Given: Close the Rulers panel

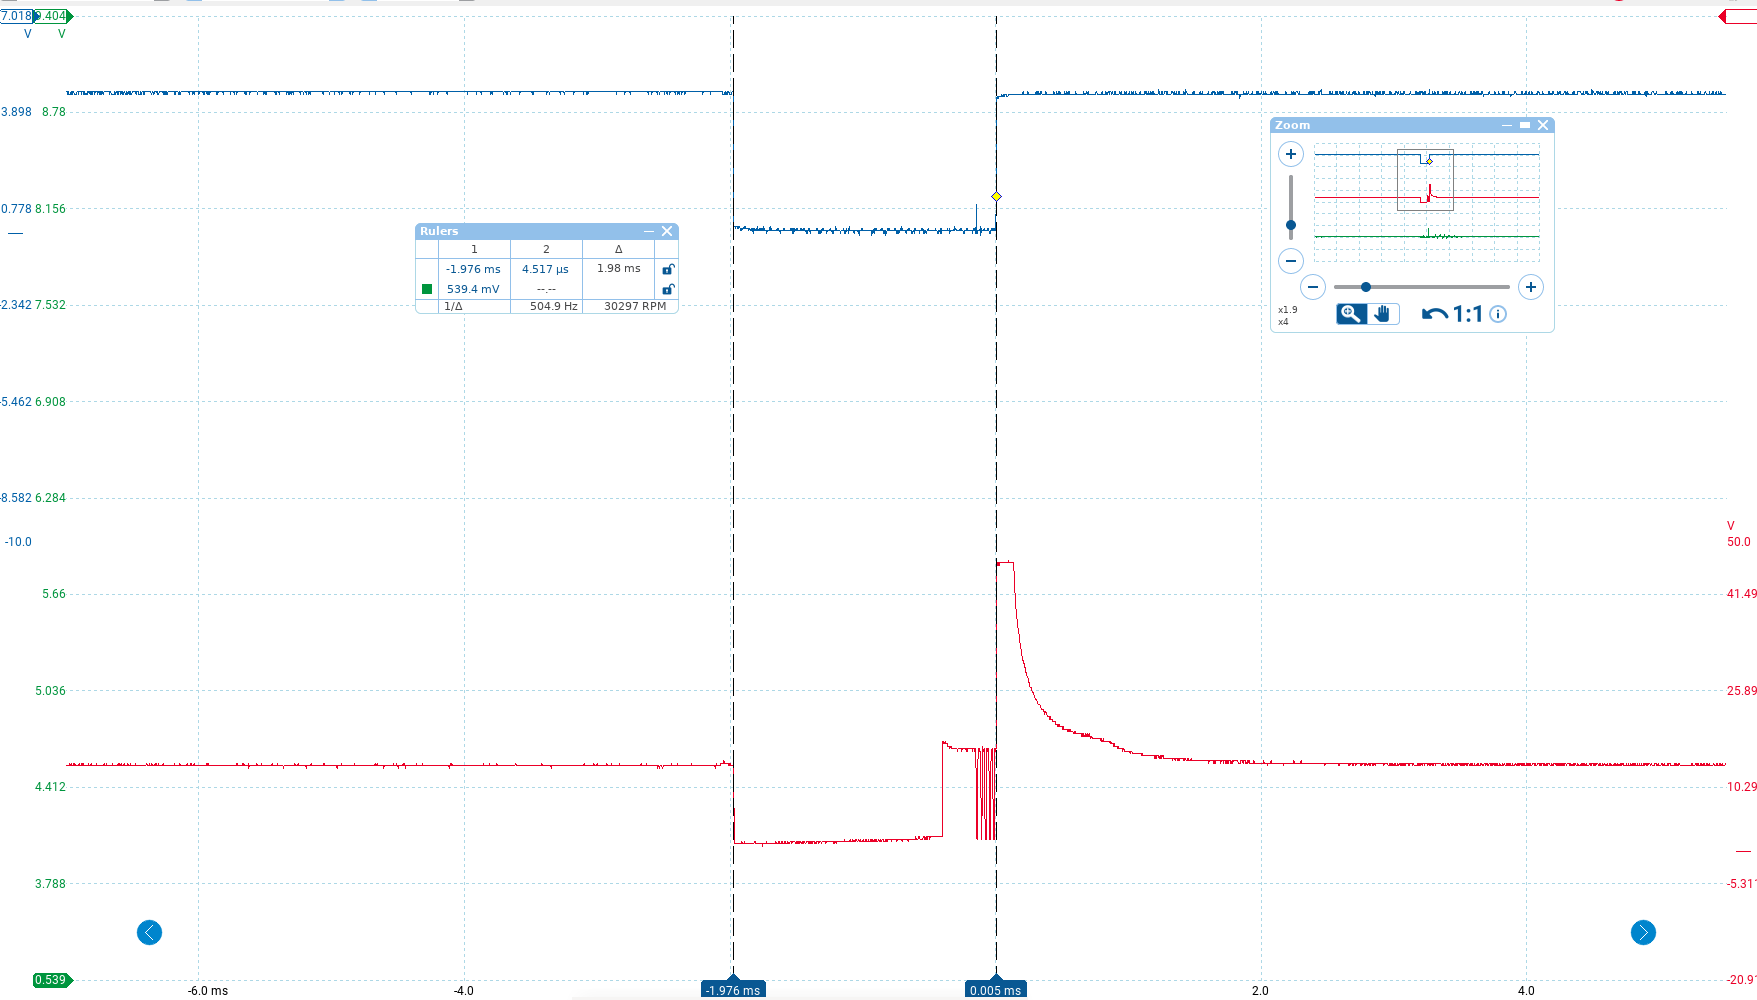Looking at the screenshot, I should 667,231.
